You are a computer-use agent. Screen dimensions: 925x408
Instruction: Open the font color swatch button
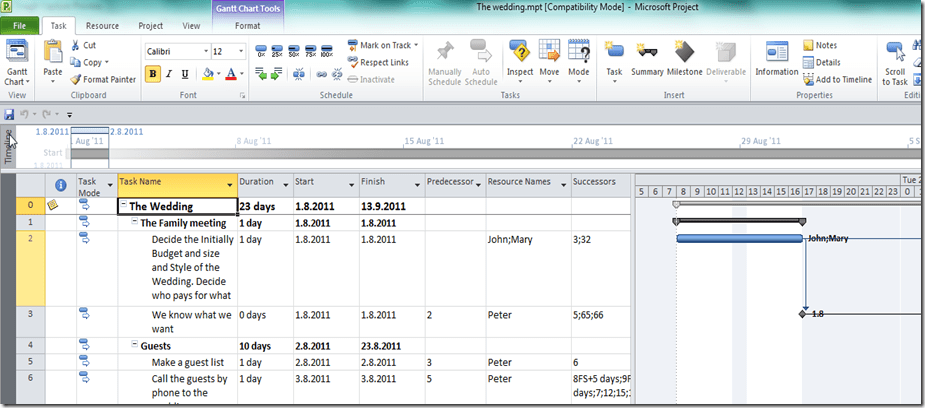pyautogui.click(x=231, y=74)
